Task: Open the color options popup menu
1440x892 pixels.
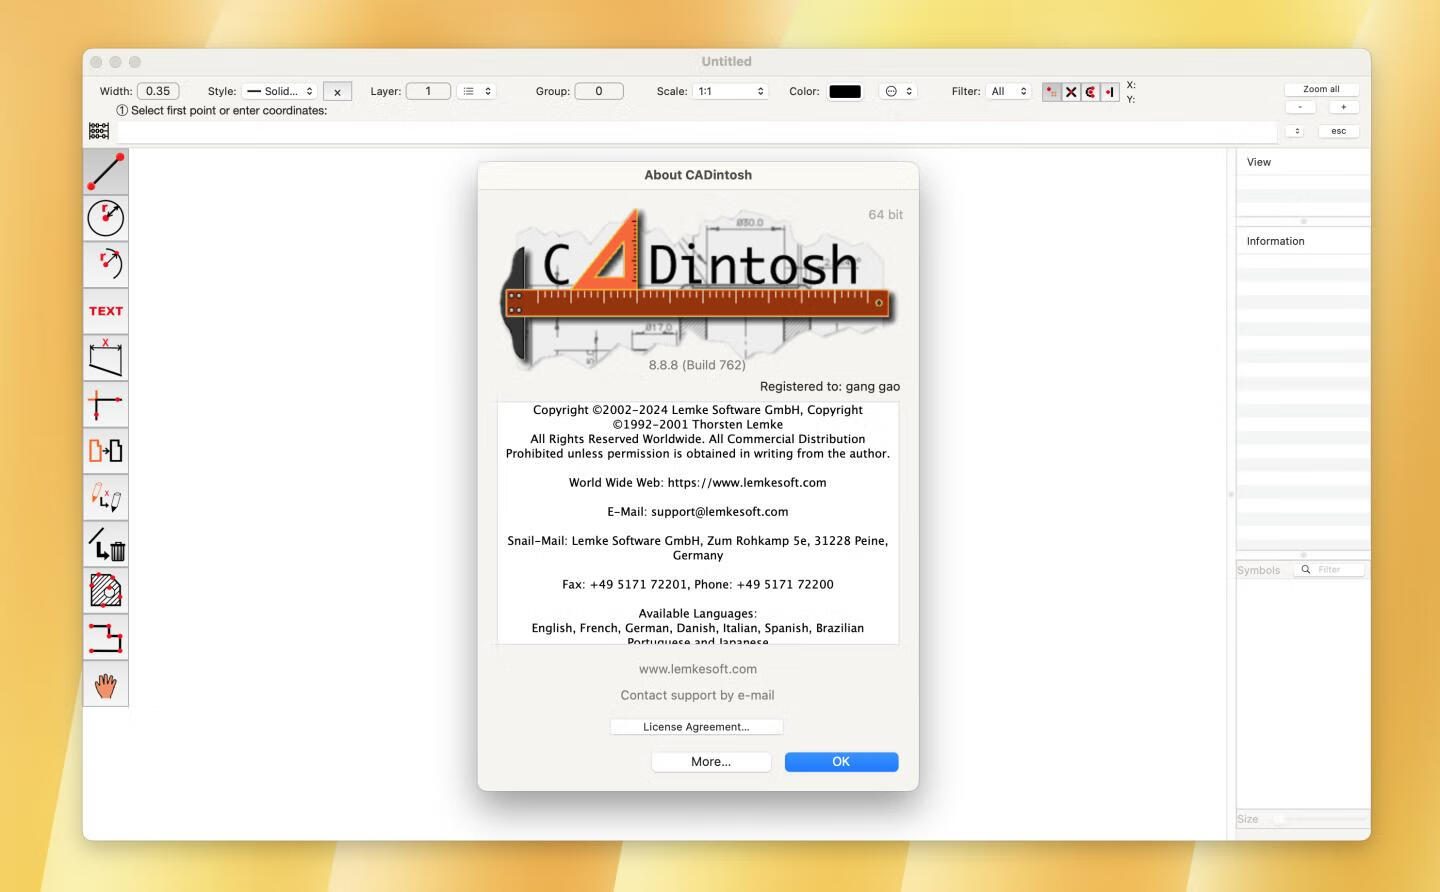Action: pyautogui.click(x=897, y=91)
